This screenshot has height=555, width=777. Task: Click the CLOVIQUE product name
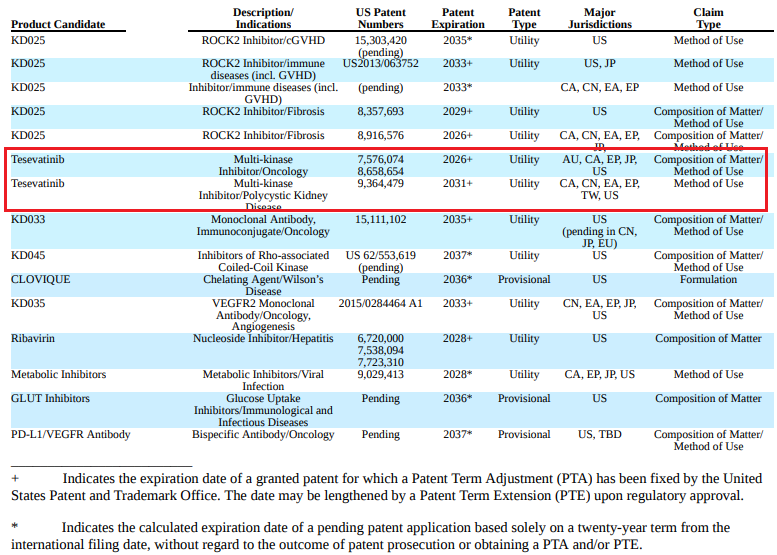41,280
